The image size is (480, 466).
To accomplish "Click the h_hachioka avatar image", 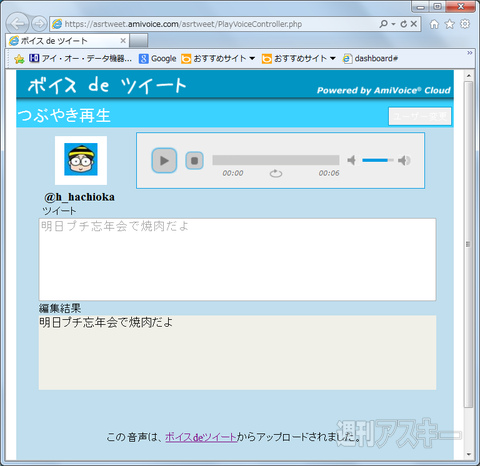I will point(81,160).
